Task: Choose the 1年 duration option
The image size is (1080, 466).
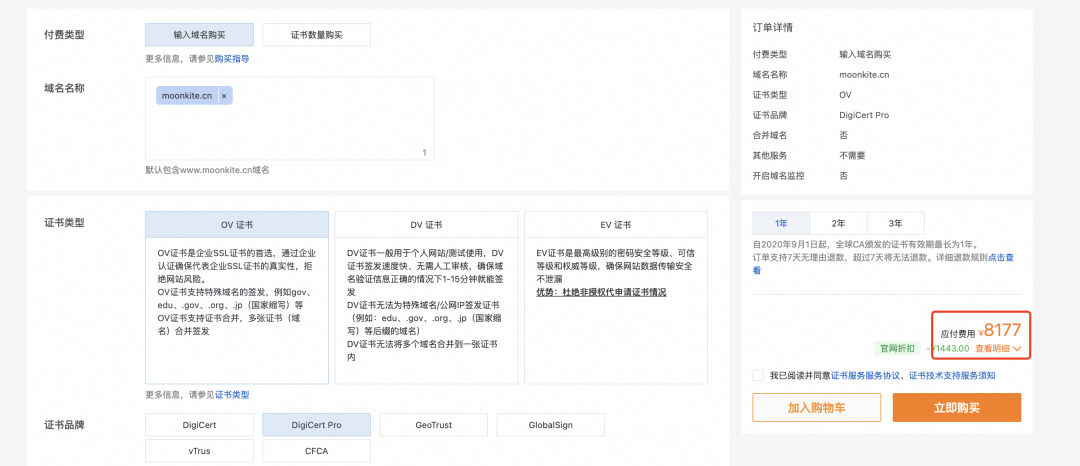Action: coord(781,224)
